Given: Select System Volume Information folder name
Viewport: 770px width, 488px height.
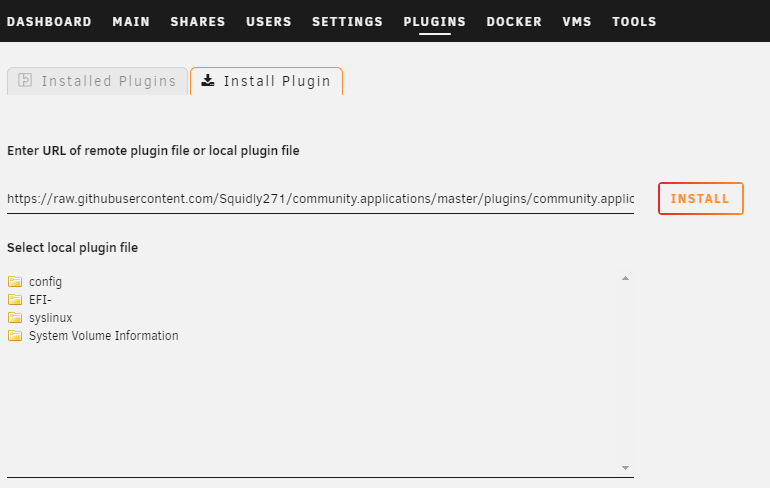Looking at the screenshot, I should coord(104,336).
